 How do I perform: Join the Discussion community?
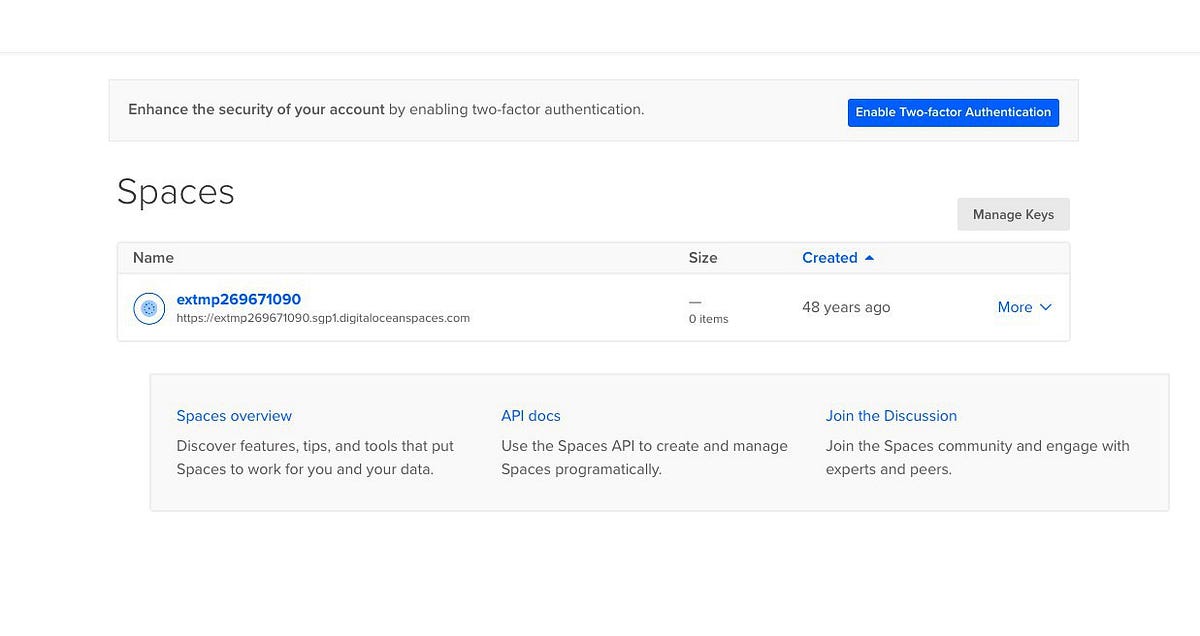pyautogui.click(x=891, y=415)
